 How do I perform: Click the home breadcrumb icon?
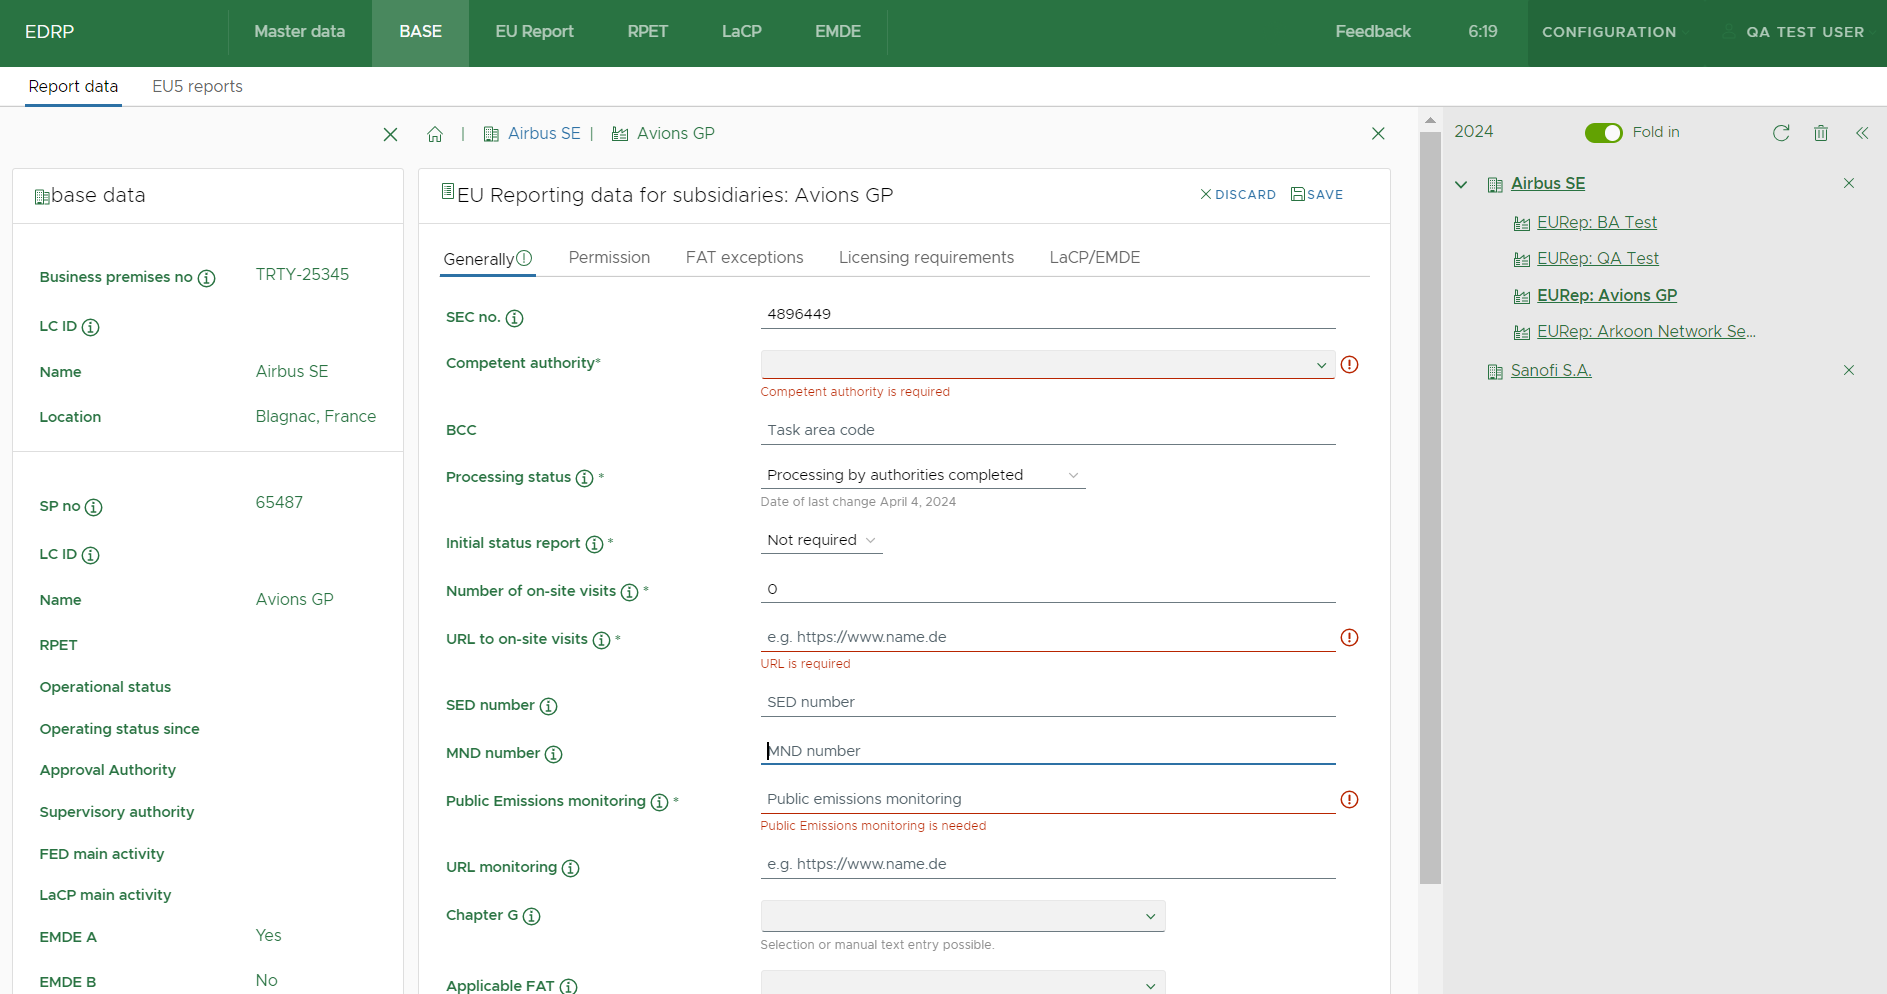pos(435,134)
